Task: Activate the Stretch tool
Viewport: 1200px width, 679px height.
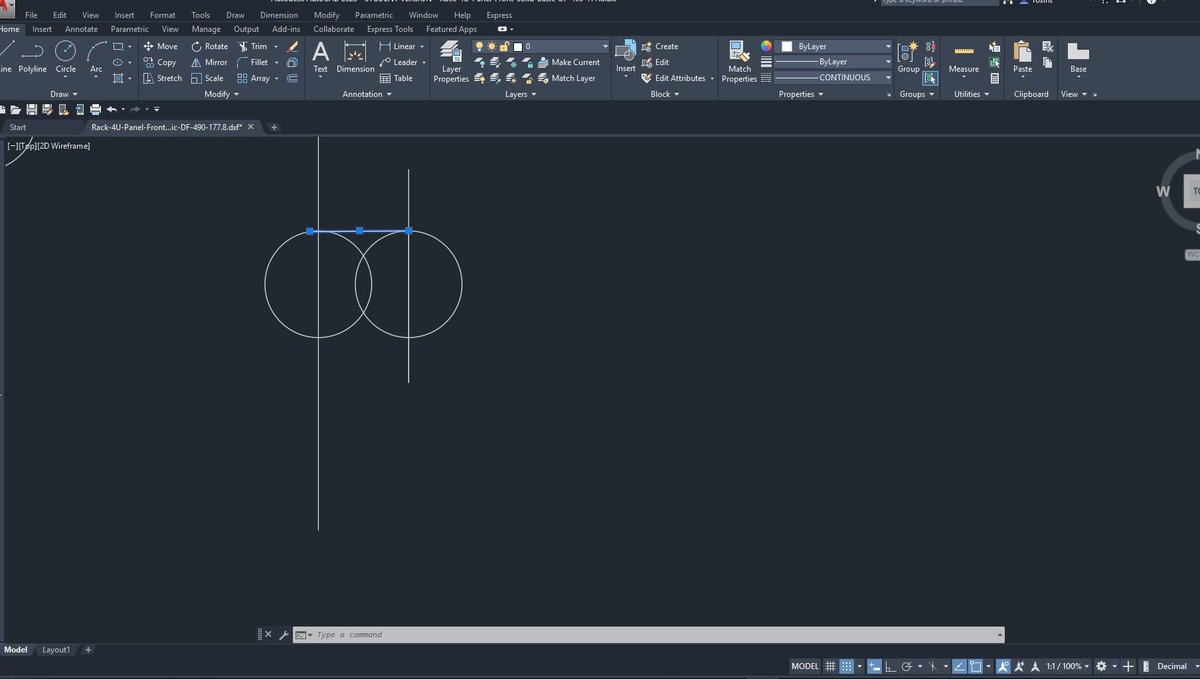Action: point(163,78)
